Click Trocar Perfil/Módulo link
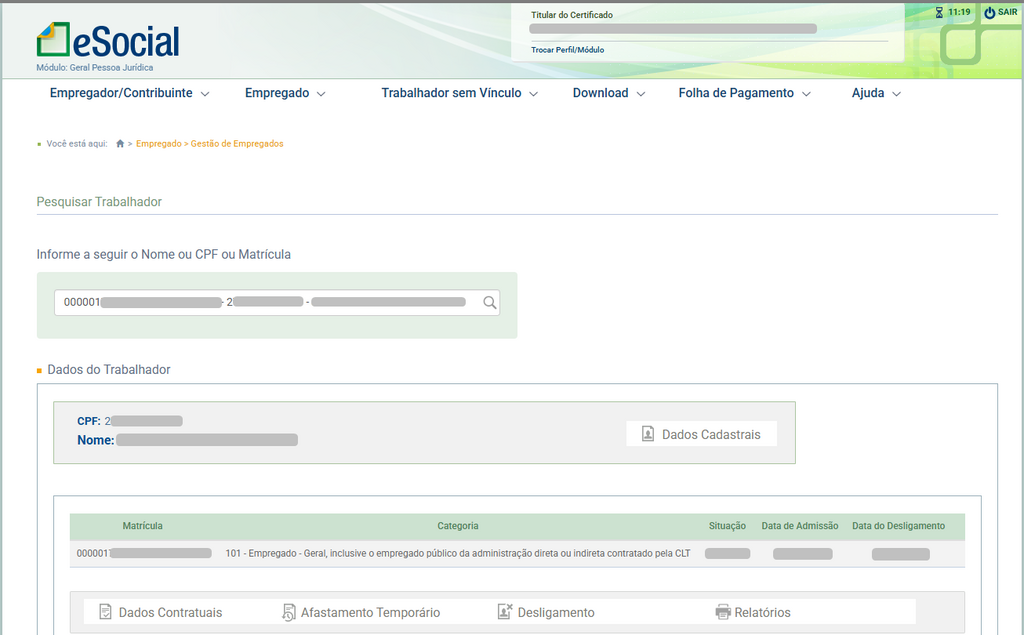The image size is (1024, 635). click(567, 50)
